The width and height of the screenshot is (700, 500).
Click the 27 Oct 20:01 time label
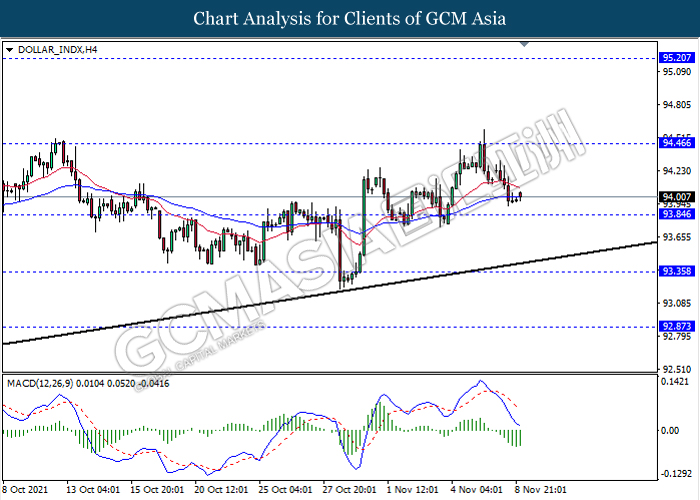point(348,490)
